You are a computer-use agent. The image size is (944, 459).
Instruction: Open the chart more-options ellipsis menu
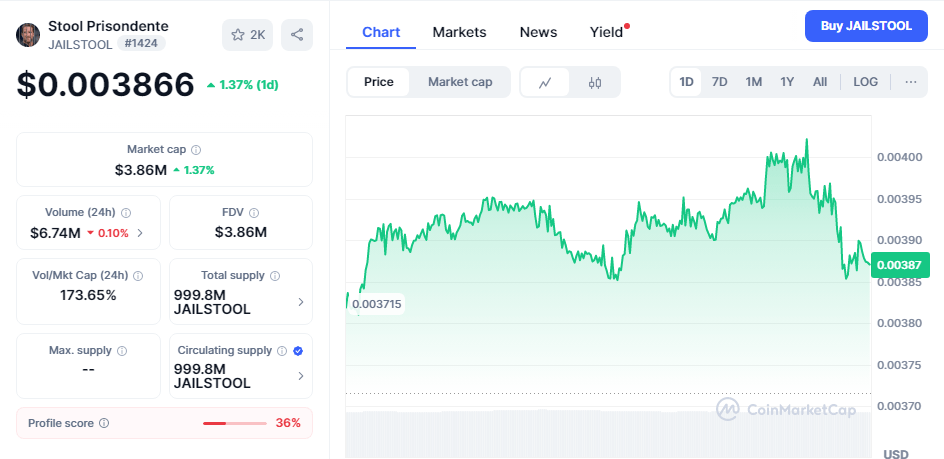click(x=911, y=82)
